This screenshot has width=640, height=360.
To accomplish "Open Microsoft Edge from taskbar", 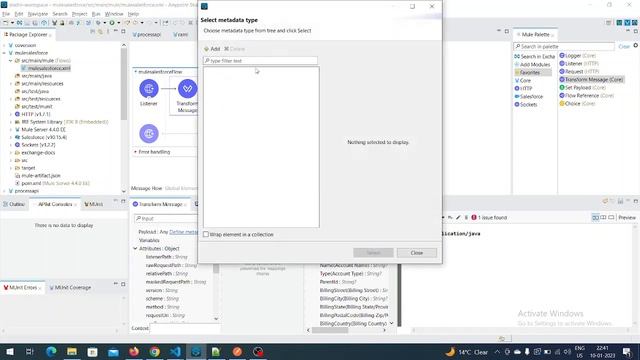I will point(51,351).
